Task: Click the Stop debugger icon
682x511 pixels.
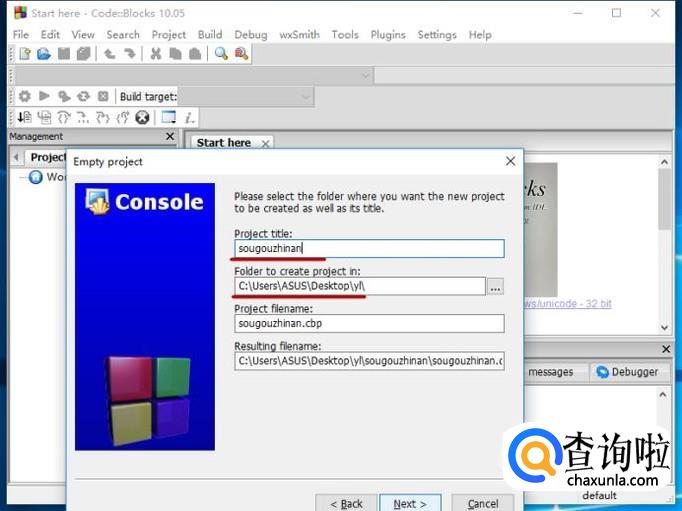Action: (x=142, y=117)
